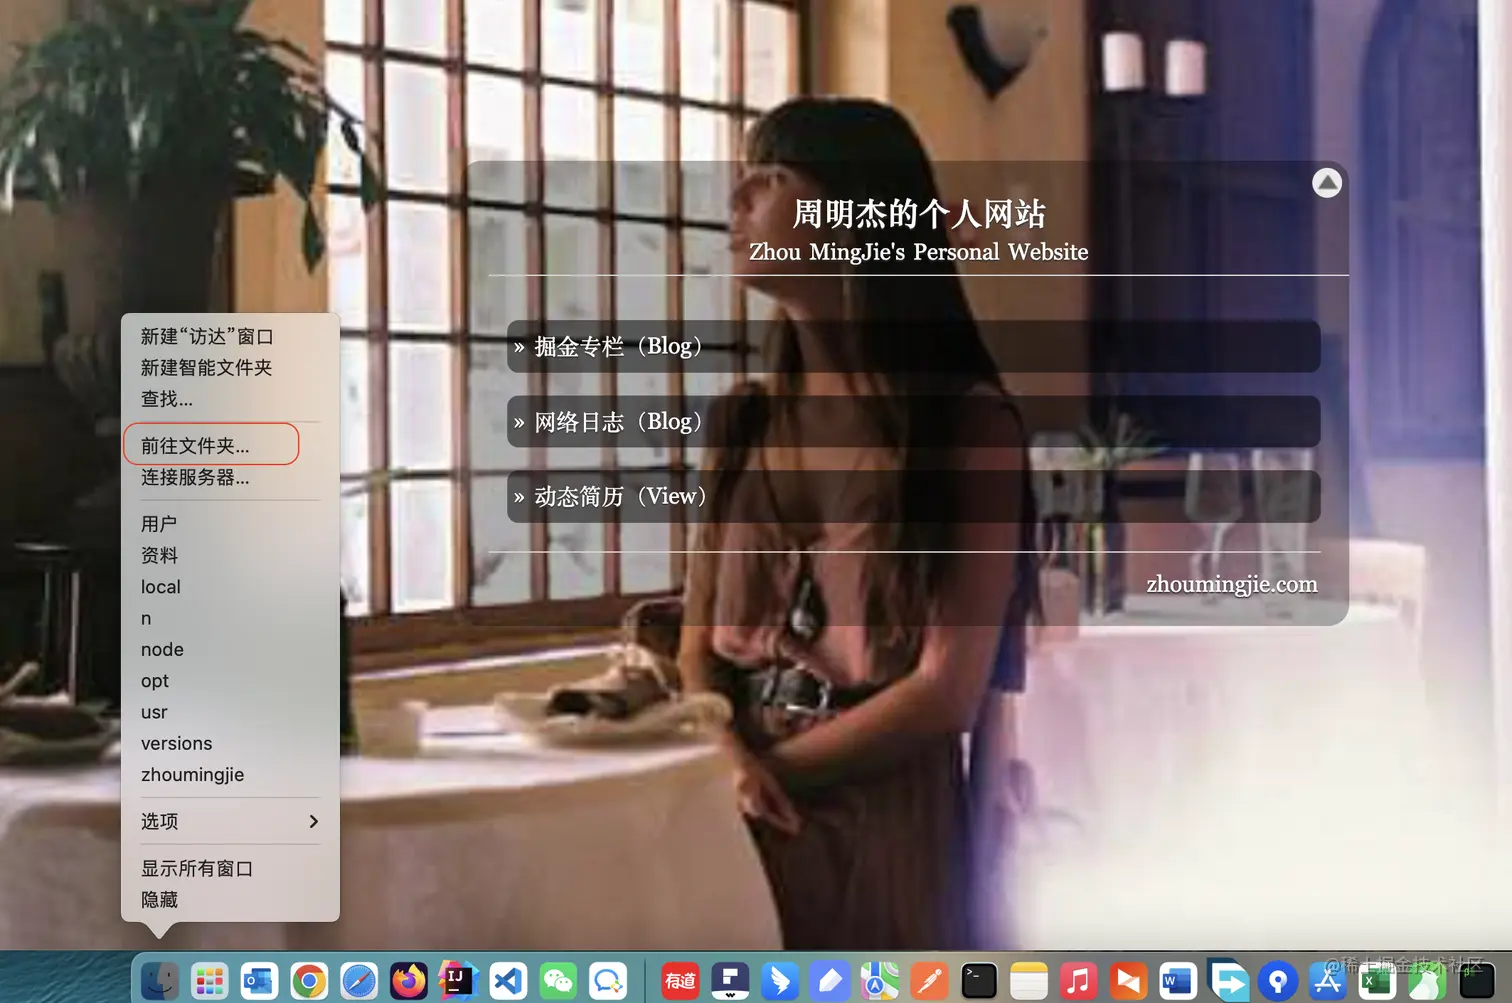This screenshot has width=1512, height=1003.
Task: Open the dark Wondershare app icon in Dock
Action: tap(730, 981)
